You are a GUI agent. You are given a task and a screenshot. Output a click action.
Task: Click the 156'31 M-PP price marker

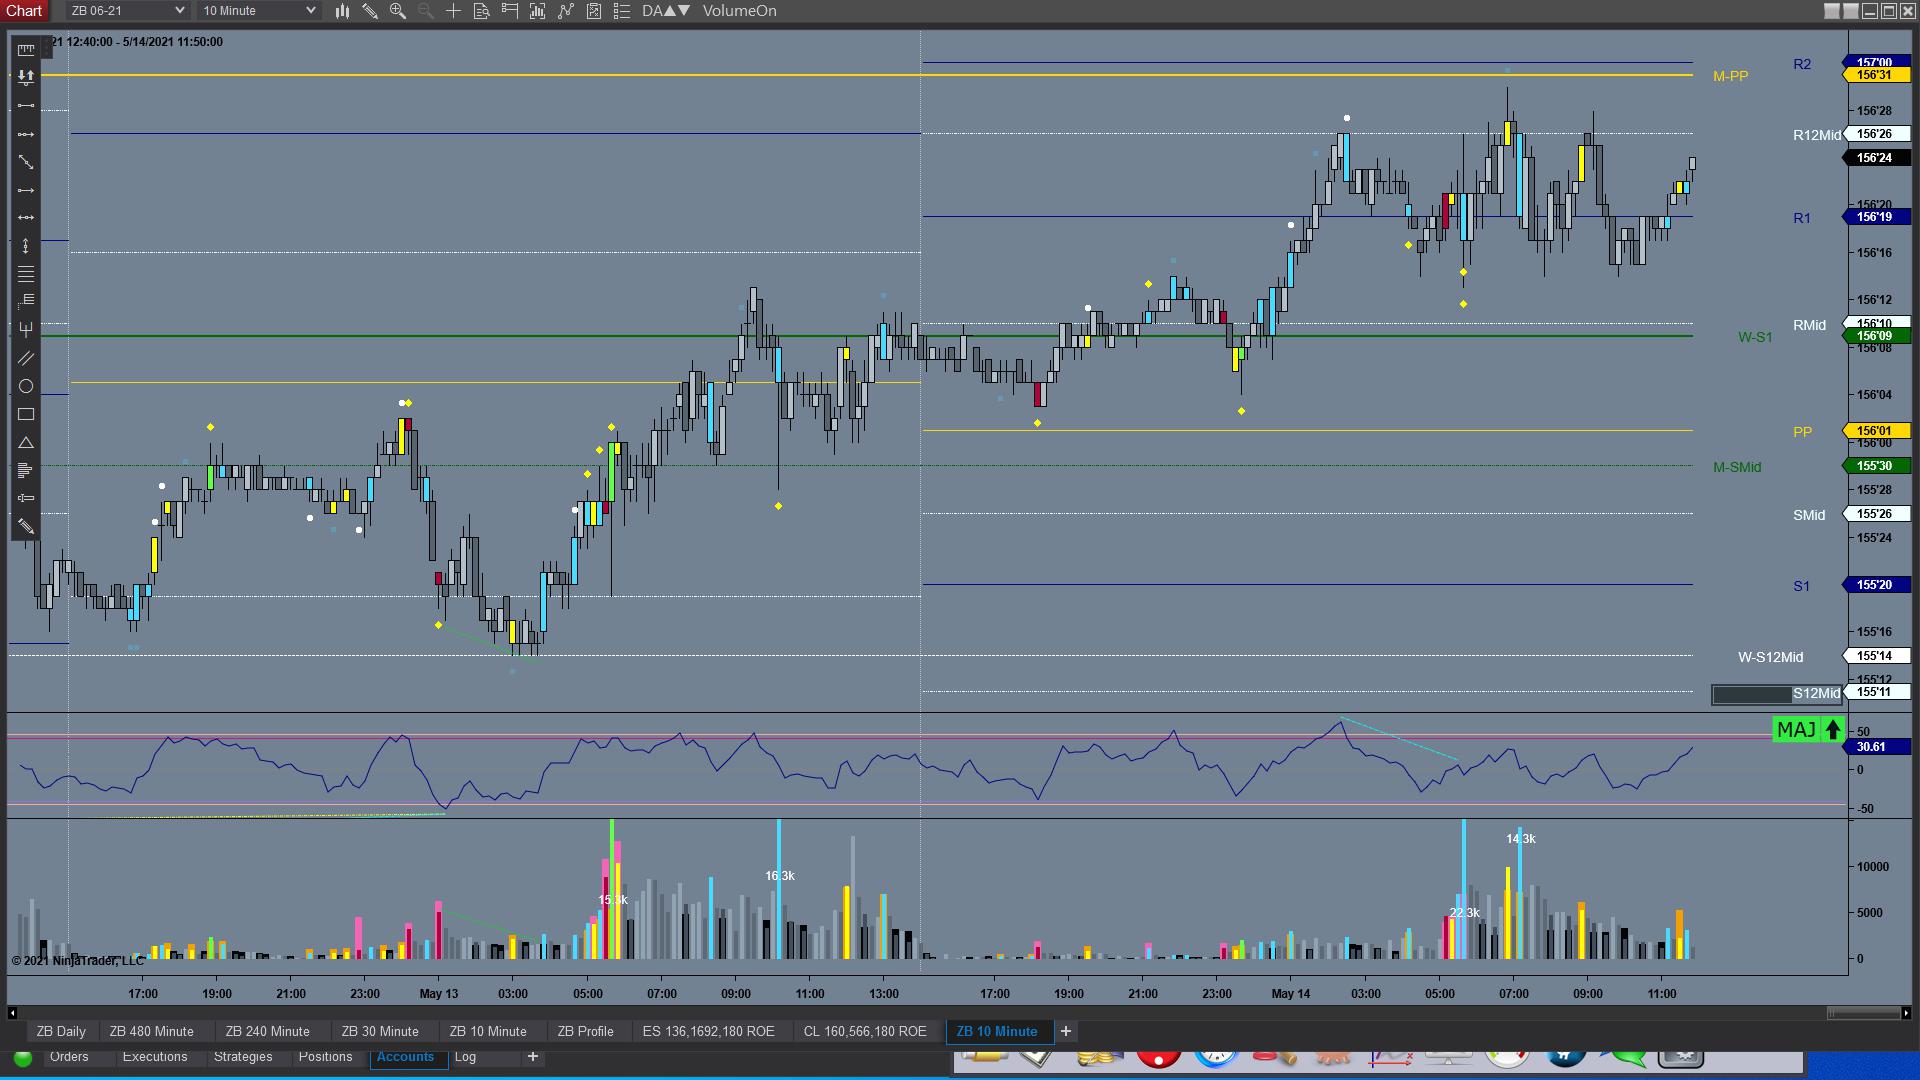click(x=1875, y=75)
